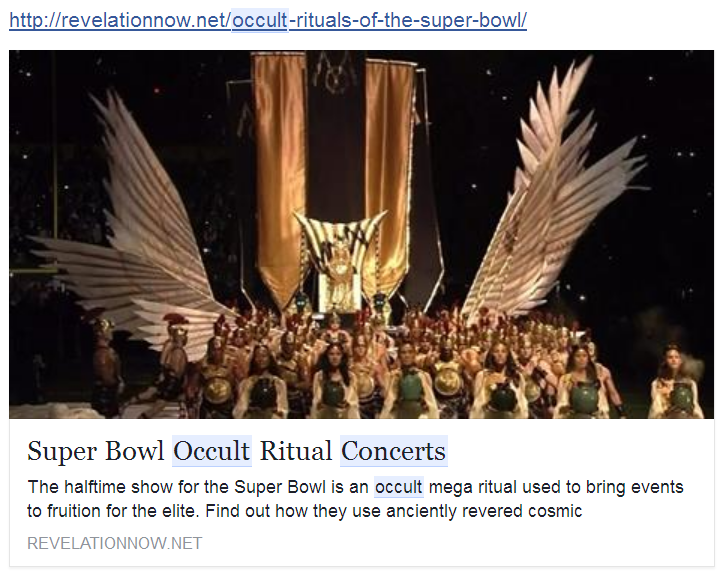This screenshot has width=726, height=579.
Task: Open the 'Super Bowl Occult Ritual Concerts' headline
Action: tap(237, 450)
